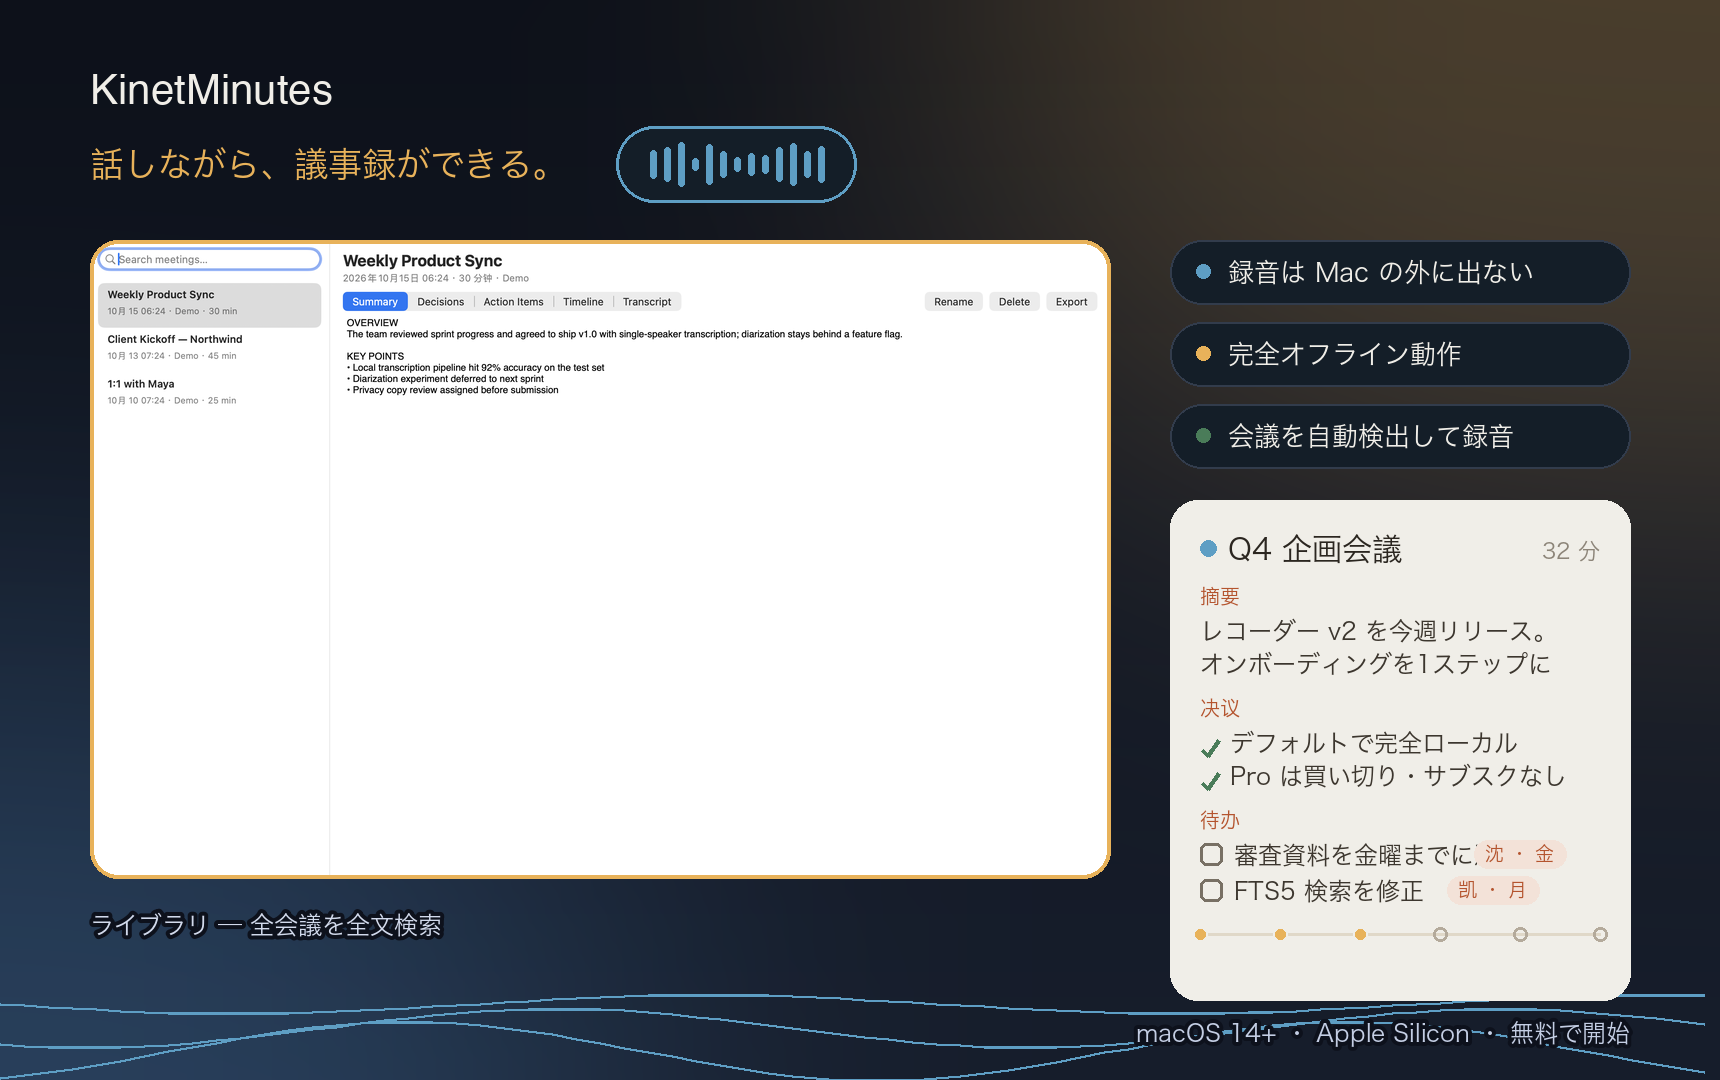Screen dimensions: 1720x1080
Task: Open the Action Items tab
Action: (x=514, y=301)
